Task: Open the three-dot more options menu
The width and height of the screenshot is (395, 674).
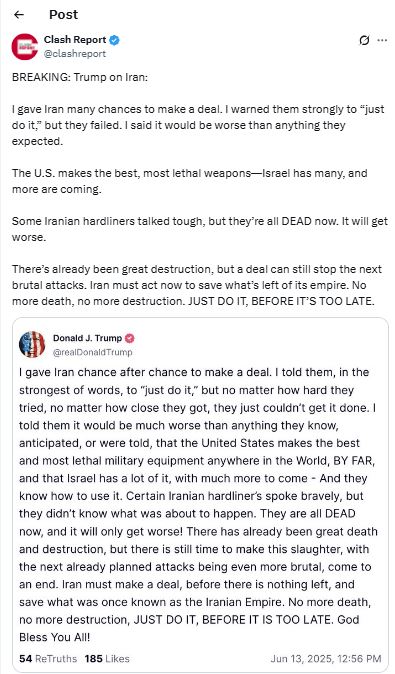Action: coord(382,40)
